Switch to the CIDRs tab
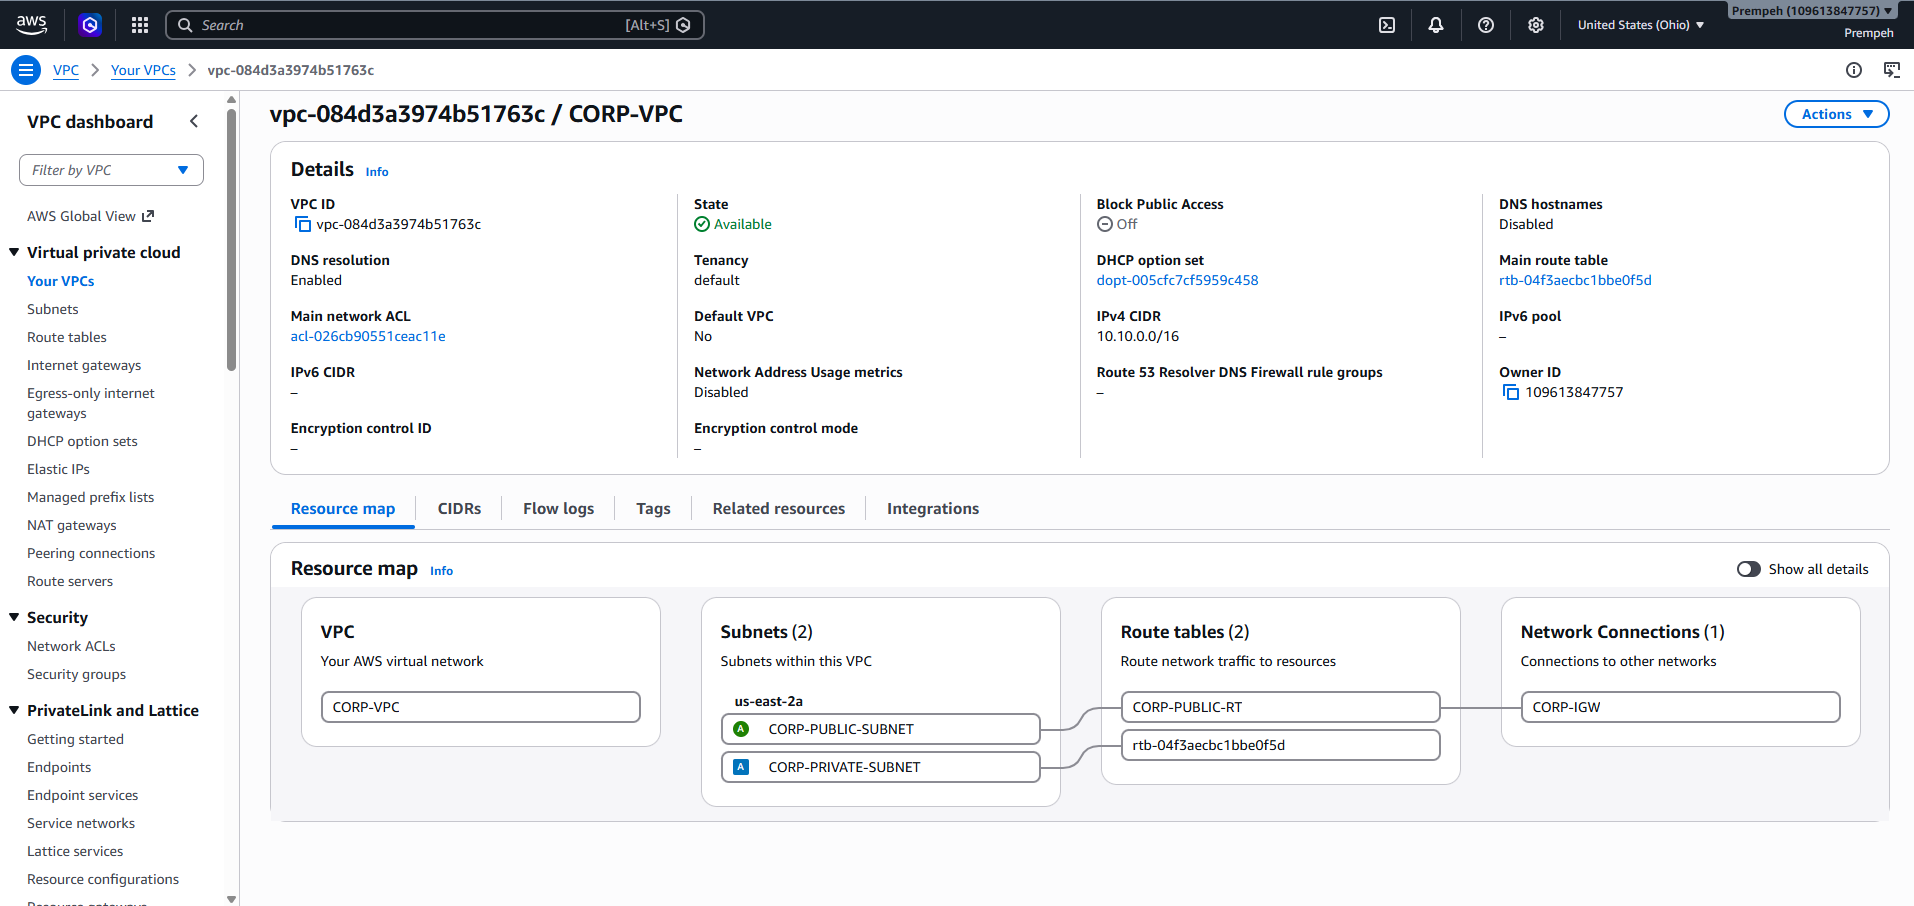The width and height of the screenshot is (1914, 906). pos(459,509)
